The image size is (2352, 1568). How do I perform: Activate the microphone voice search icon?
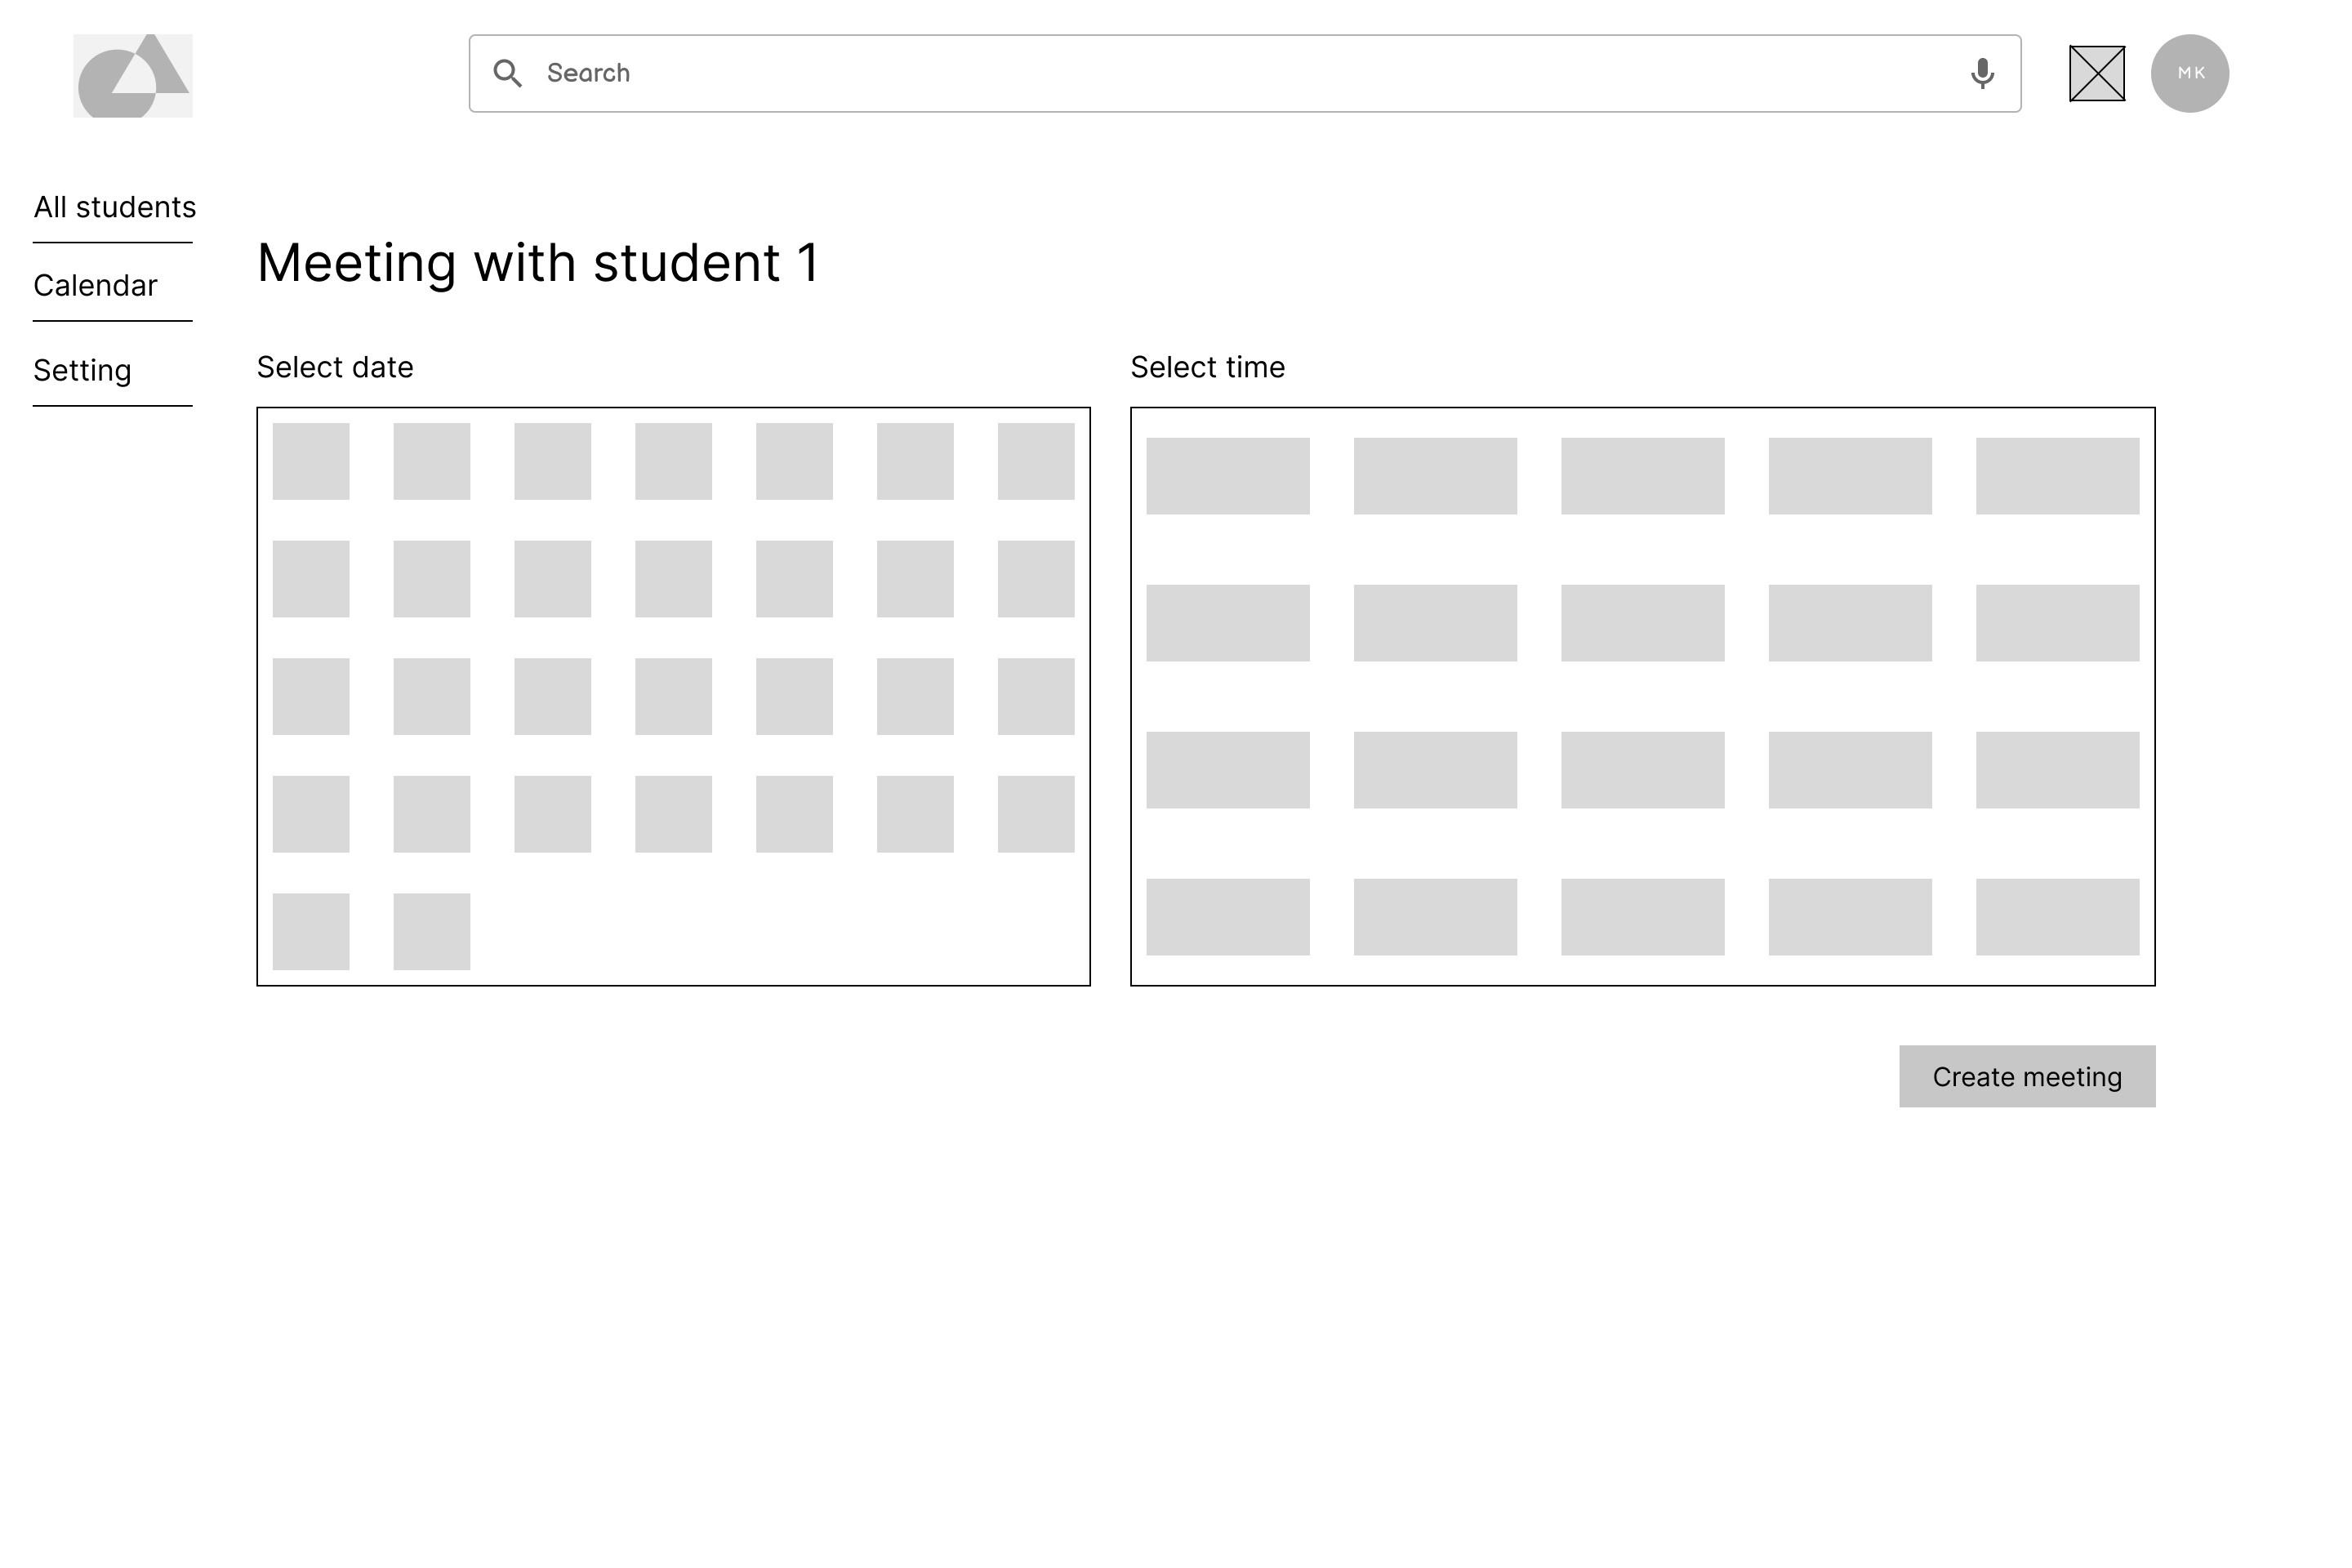point(1981,73)
